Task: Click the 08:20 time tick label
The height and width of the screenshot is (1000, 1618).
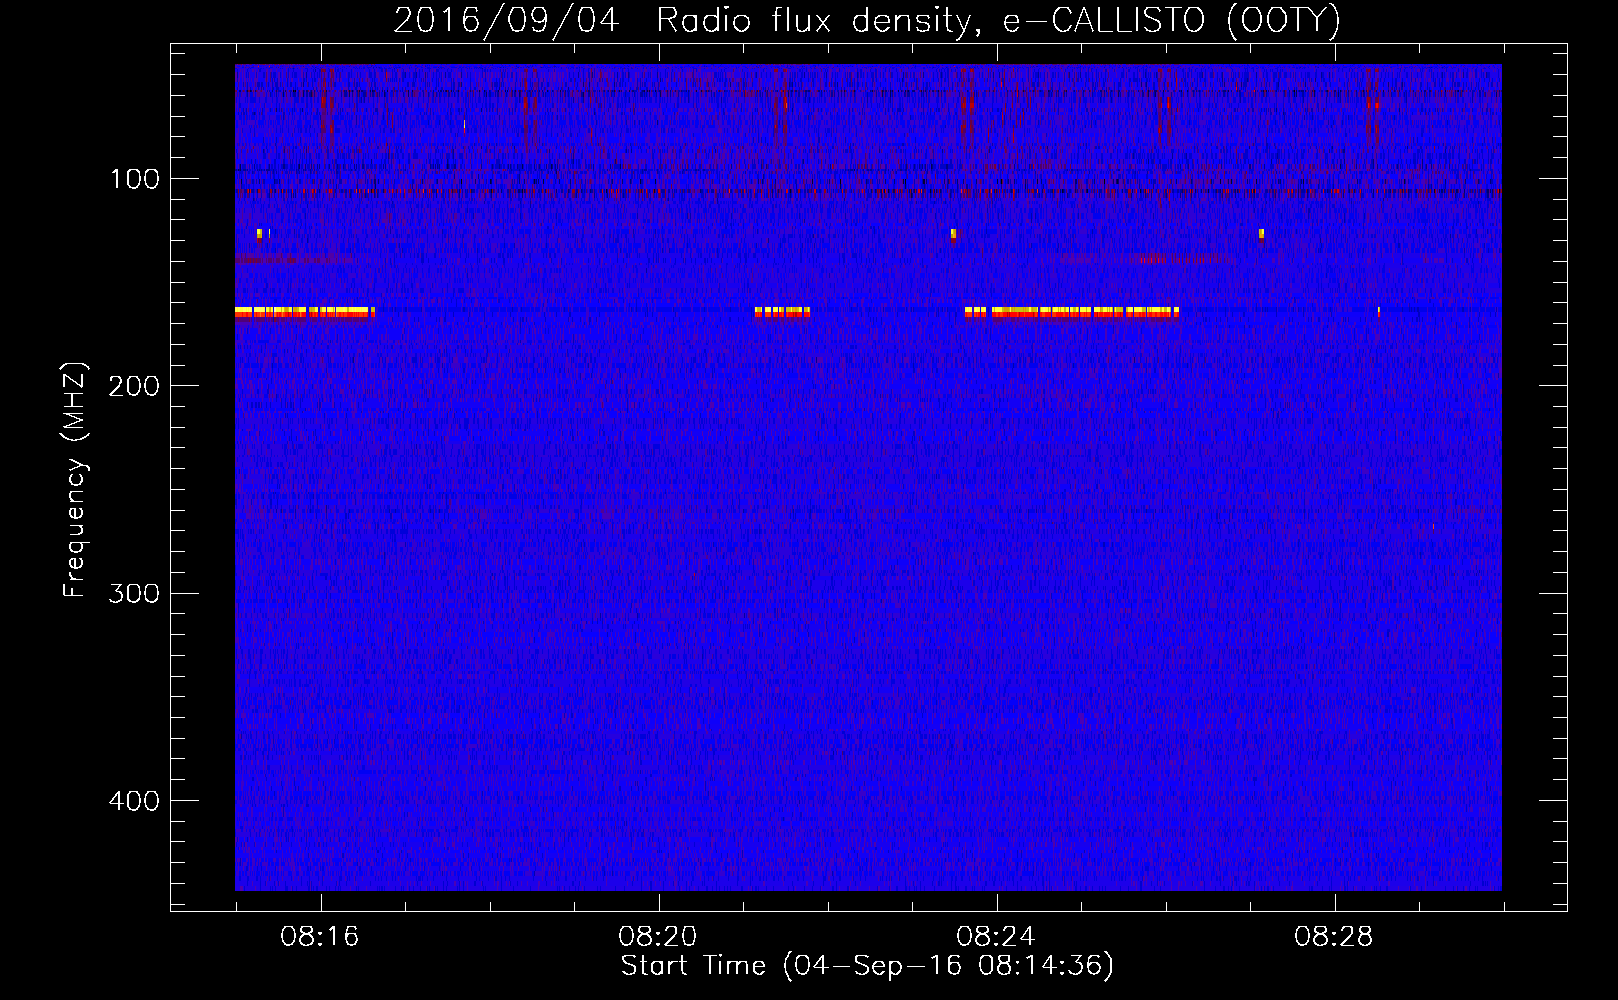Action: tap(658, 937)
